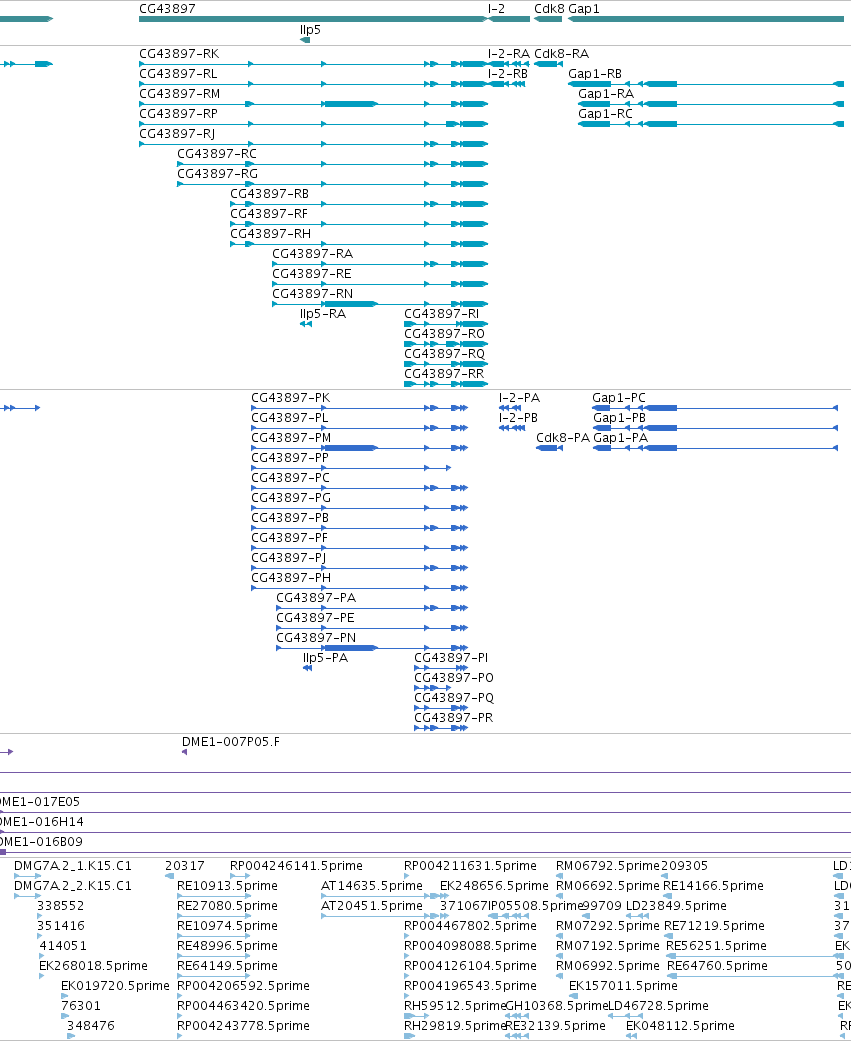Select EST label 338552

pos(60,906)
